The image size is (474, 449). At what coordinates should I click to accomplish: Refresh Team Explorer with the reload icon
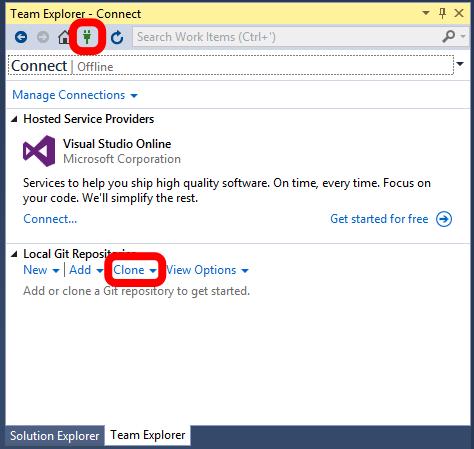pyautogui.click(x=117, y=37)
